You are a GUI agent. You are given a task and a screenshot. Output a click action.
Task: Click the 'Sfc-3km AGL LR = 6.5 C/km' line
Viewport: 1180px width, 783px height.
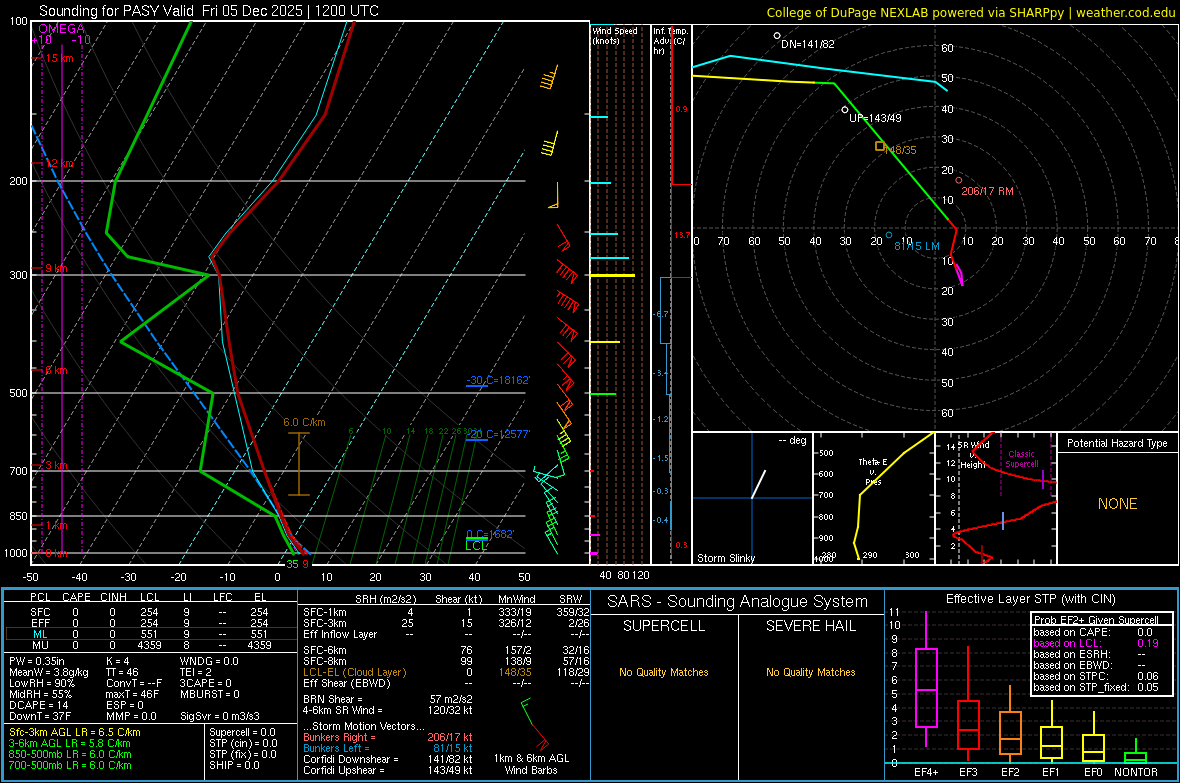(x=75, y=732)
